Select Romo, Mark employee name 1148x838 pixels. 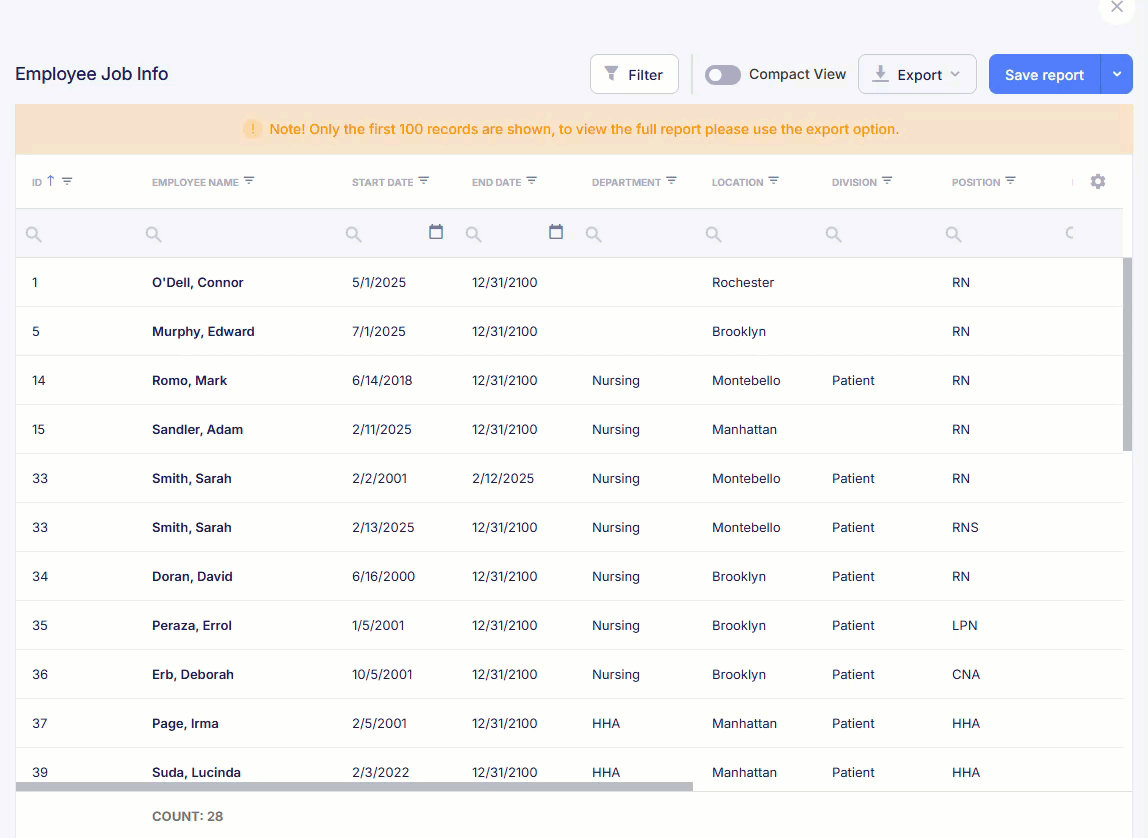click(x=189, y=381)
